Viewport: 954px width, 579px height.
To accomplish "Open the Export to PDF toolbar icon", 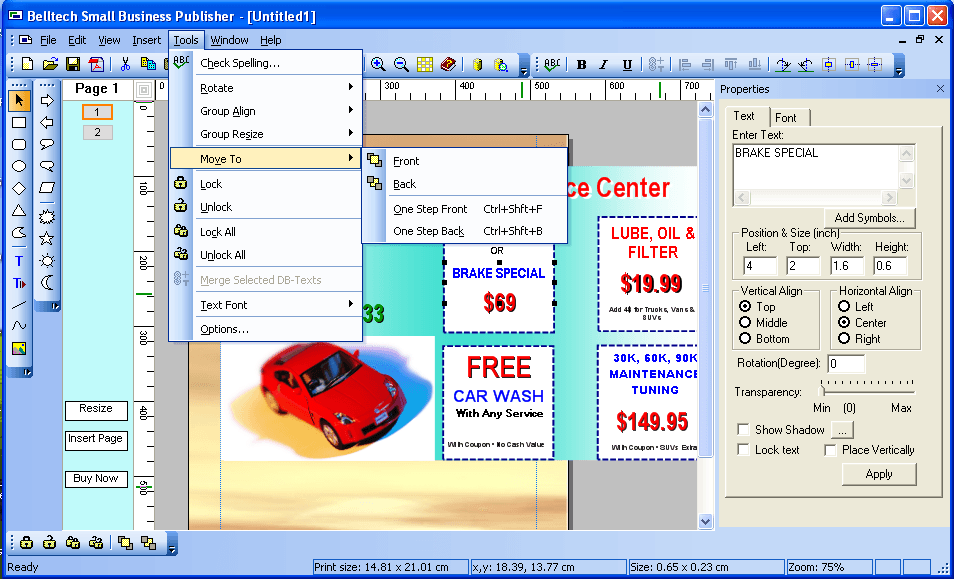I will (x=96, y=64).
